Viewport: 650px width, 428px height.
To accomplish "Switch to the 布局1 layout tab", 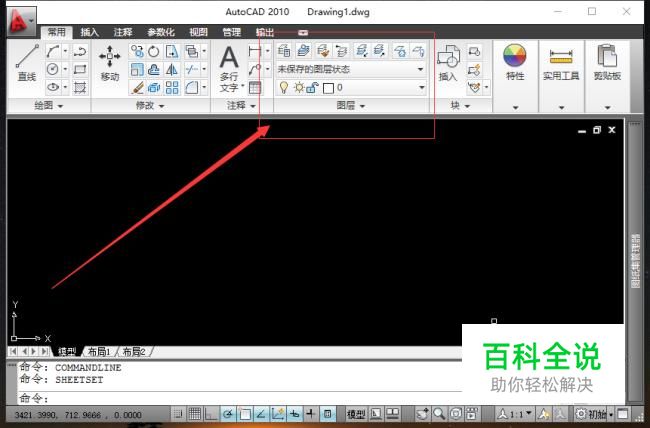I will tap(99, 352).
